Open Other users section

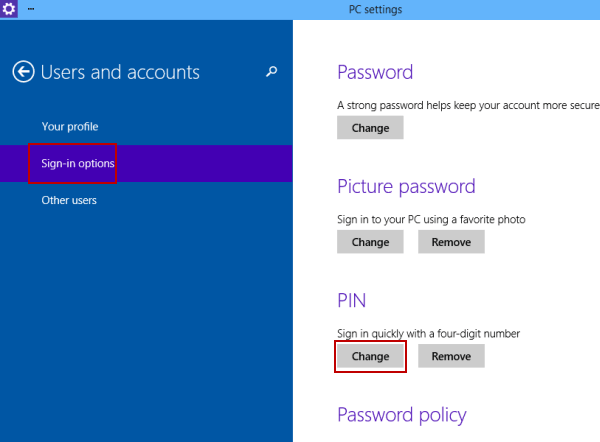[x=69, y=200]
